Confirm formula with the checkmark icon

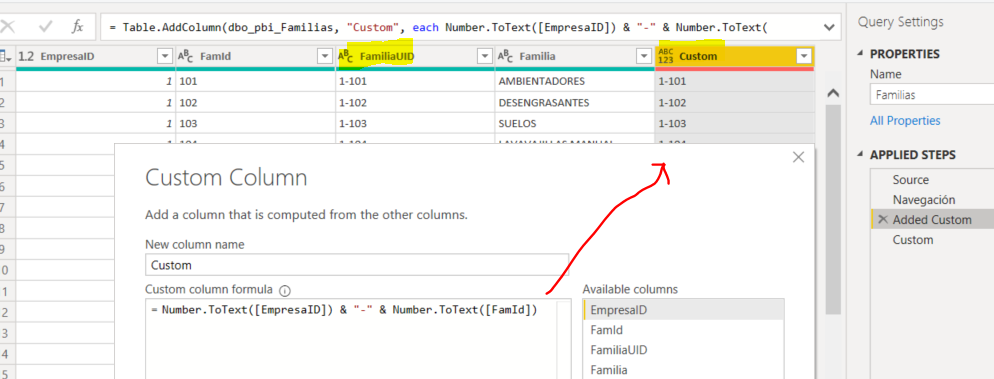pos(46,27)
